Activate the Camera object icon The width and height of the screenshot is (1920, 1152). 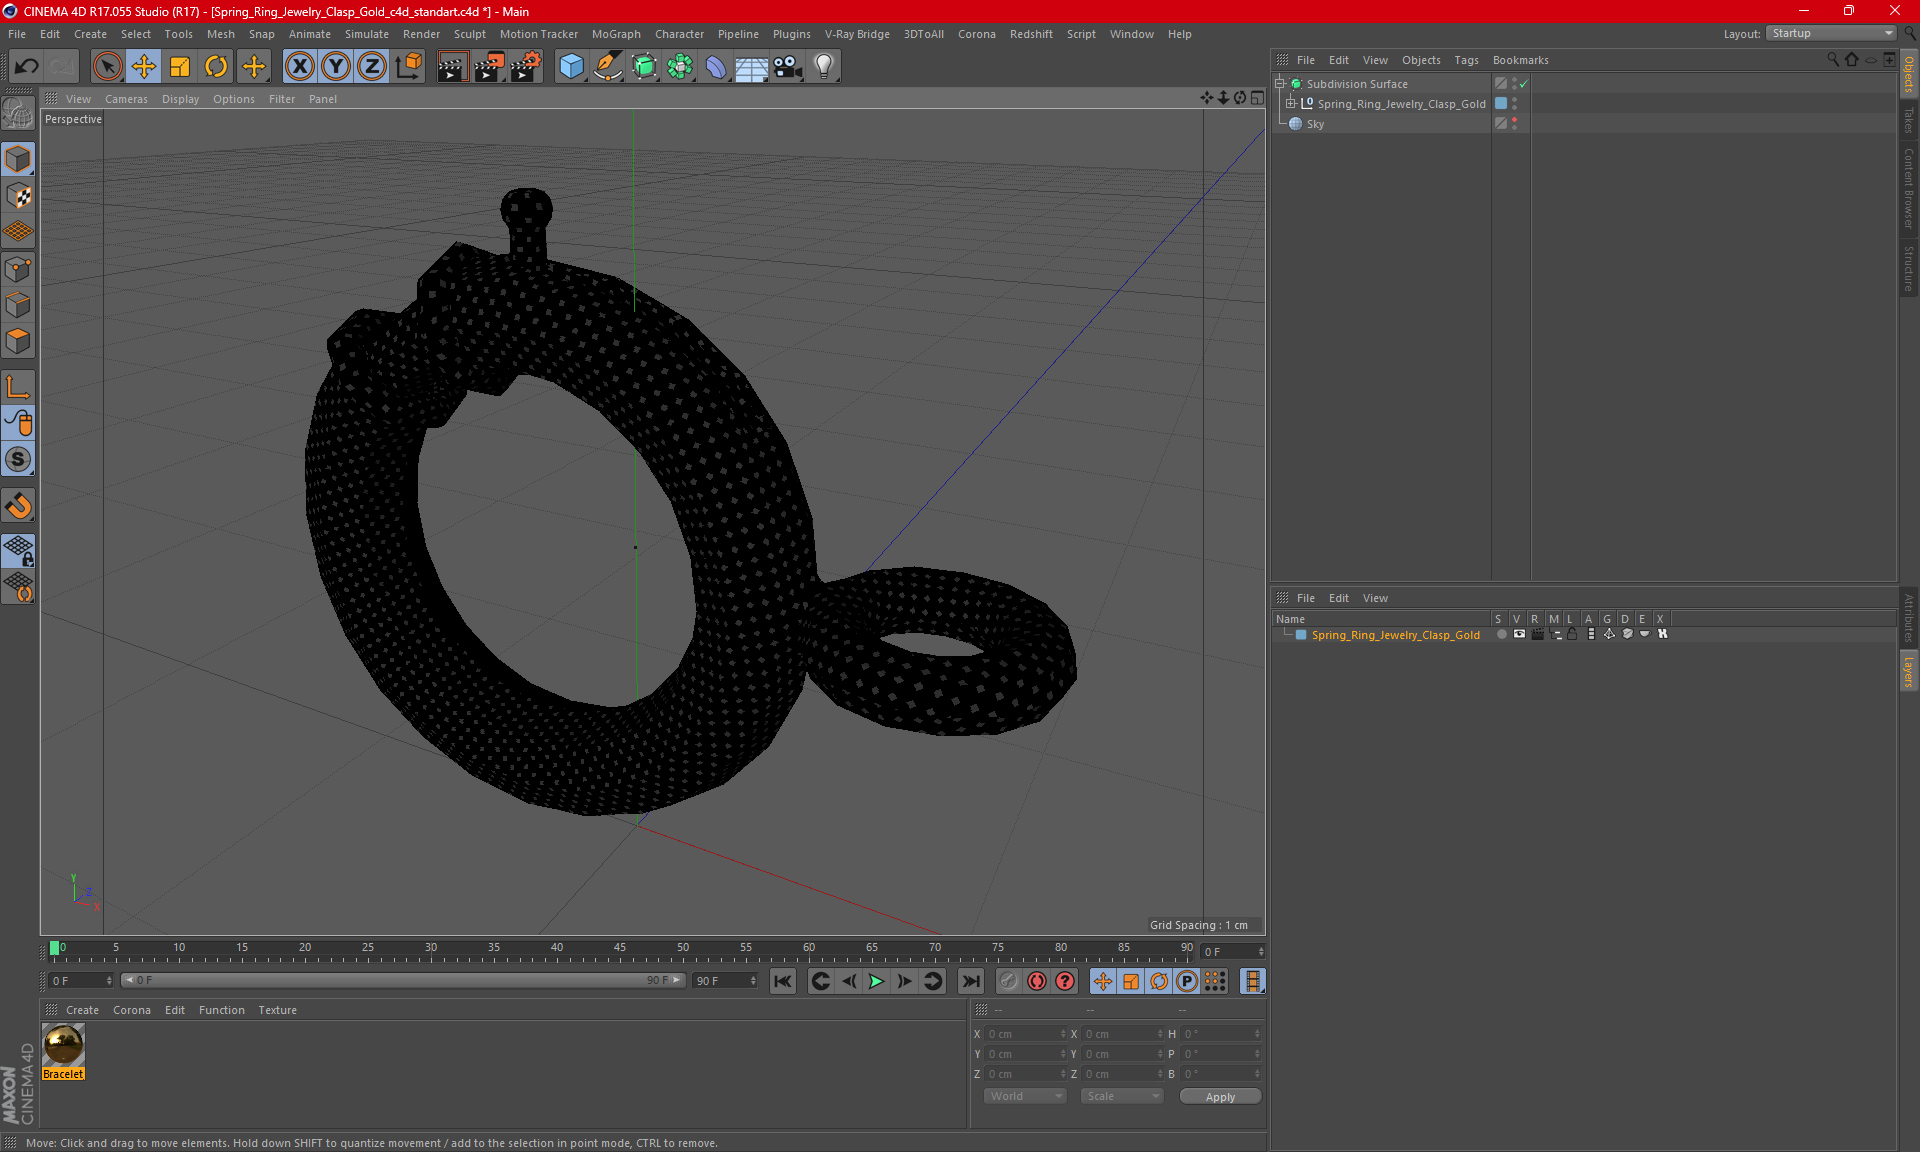click(x=787, y=67)
